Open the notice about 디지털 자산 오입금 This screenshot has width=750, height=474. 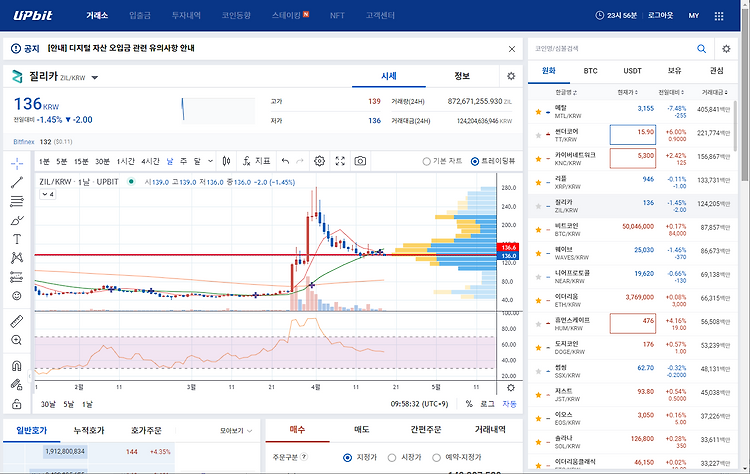pyautogui.click(x=121, y=48)
